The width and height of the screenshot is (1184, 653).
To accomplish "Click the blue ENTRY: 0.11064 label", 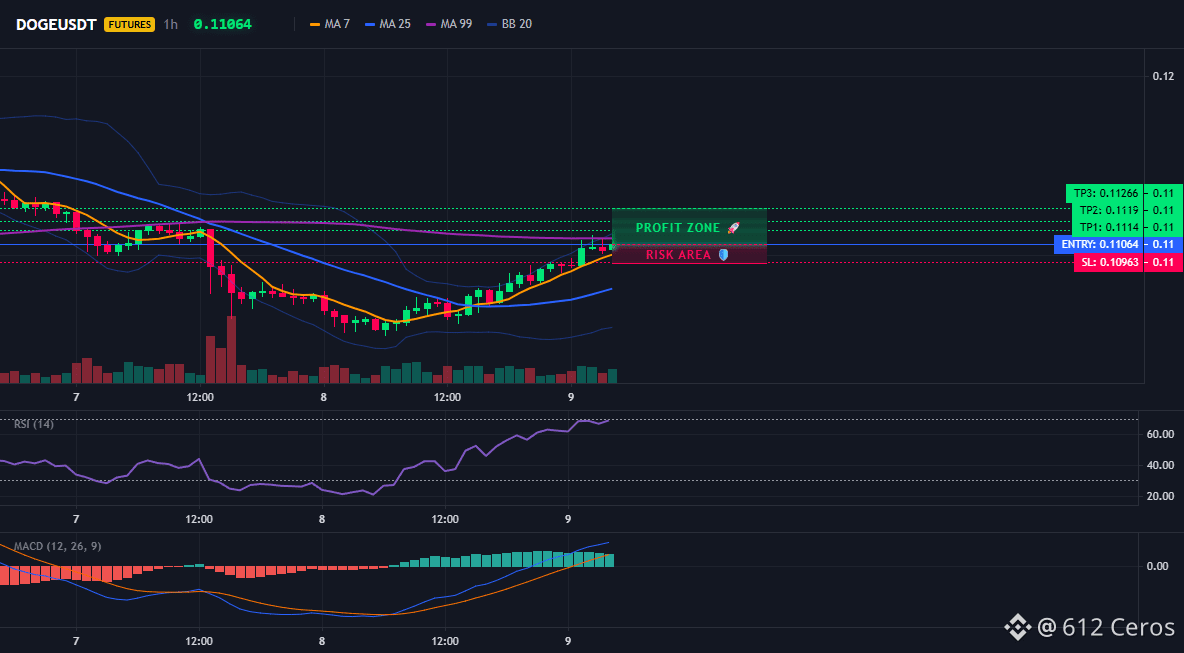I will tap(1099, 245).
